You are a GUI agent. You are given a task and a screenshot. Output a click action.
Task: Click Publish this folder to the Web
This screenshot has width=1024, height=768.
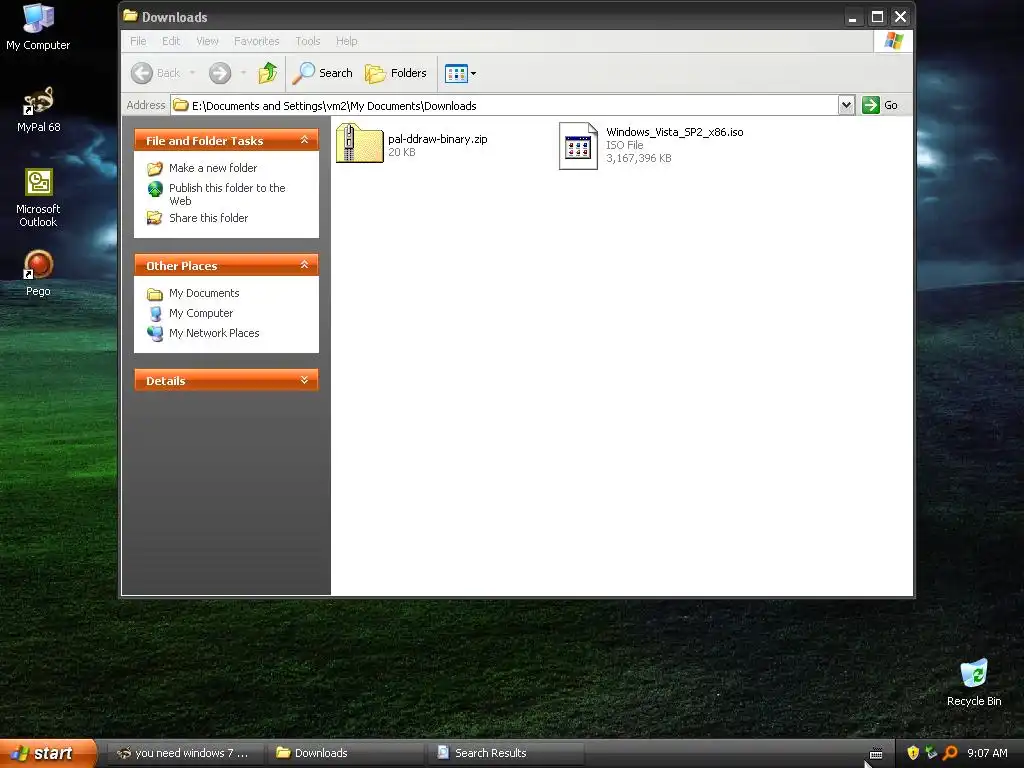(x=227, y=195)
